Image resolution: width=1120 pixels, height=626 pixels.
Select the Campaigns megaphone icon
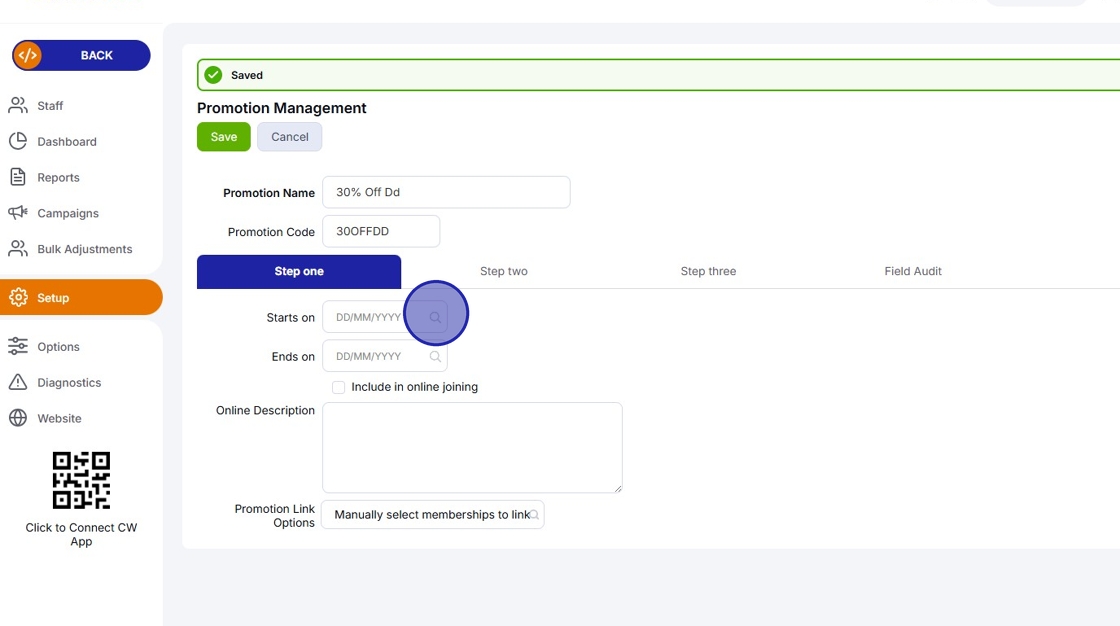coord(18,213)
